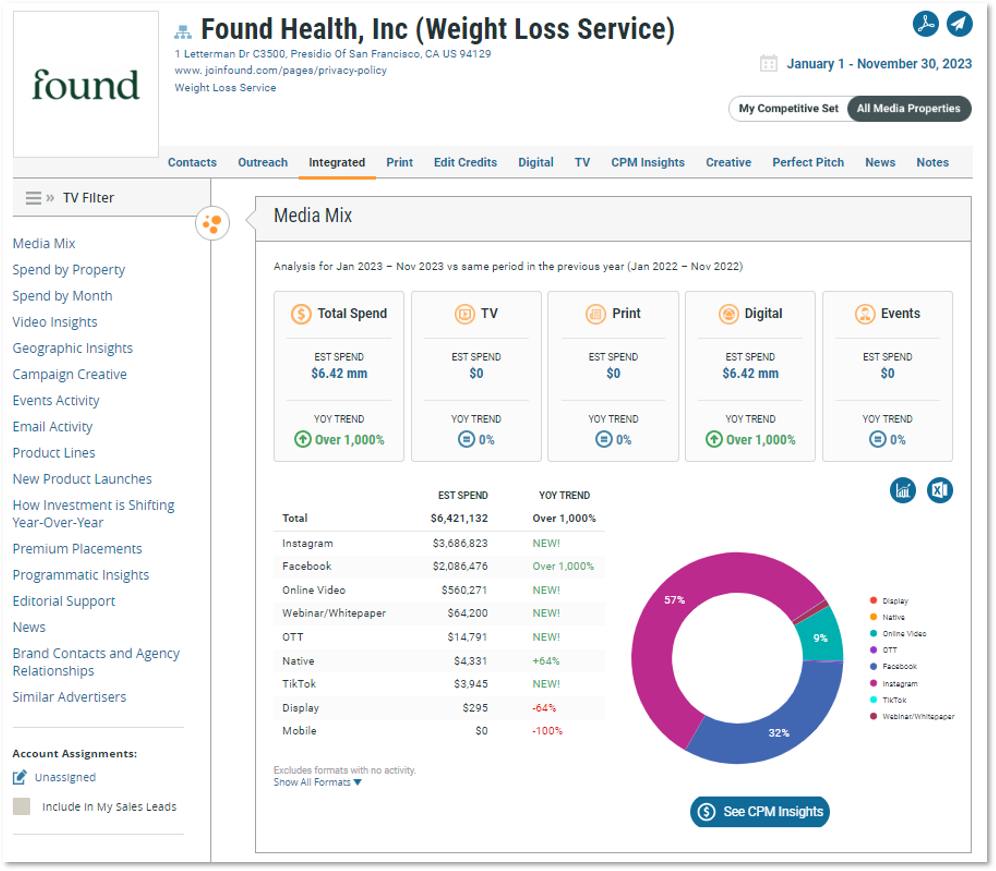View Events Activity in sidebar

(56, 401)
